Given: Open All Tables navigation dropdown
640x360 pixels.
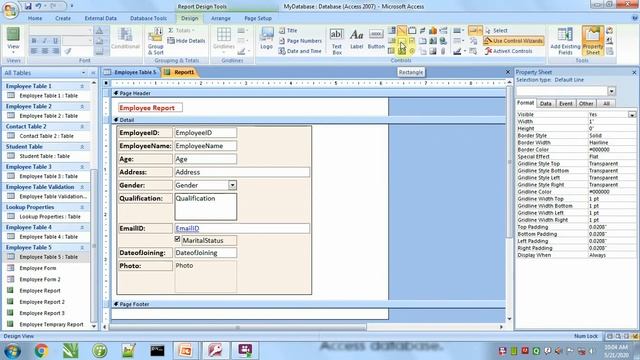Looking at the screenshot, I should (x=84, y=73).
